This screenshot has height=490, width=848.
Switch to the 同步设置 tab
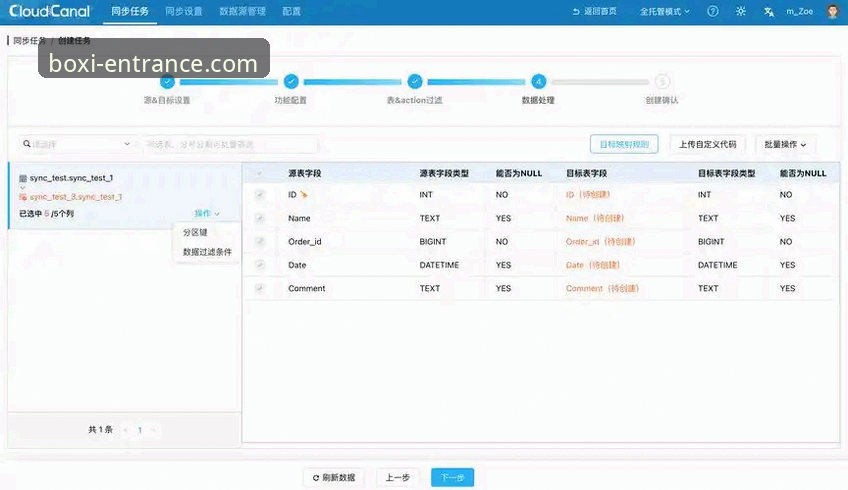point(183,11)
